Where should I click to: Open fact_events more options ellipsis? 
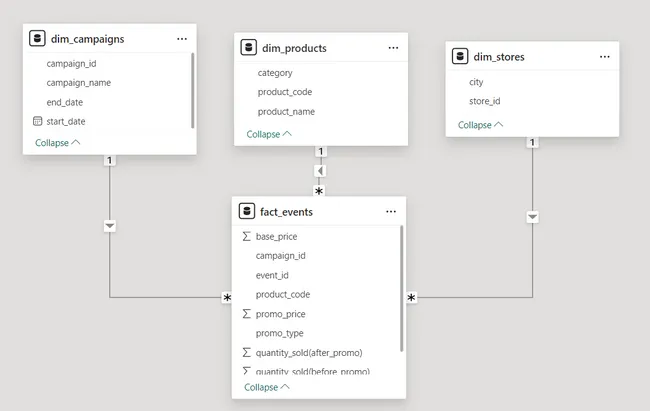pos(391,212)
